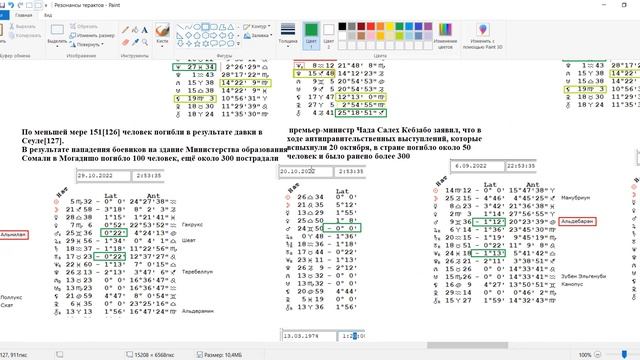Click the 29.10.2022 date box on canvas

104,176
